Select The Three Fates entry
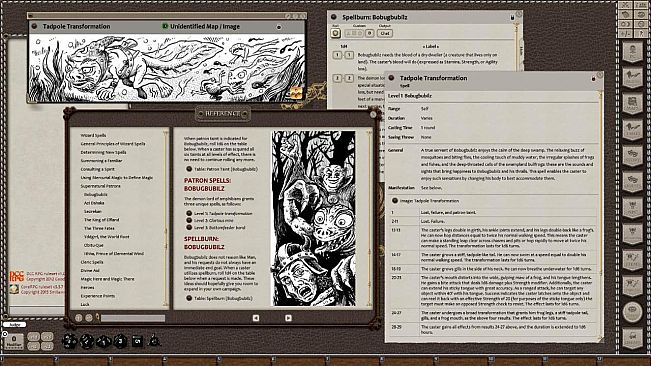The height and width of the screenshot is (366, 651). click(x=99, y=228)
